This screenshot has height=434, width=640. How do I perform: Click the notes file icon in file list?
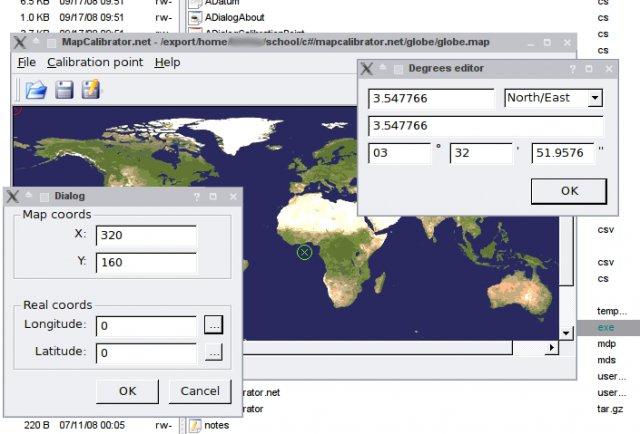pyautogui.click(x=195, y=425)
